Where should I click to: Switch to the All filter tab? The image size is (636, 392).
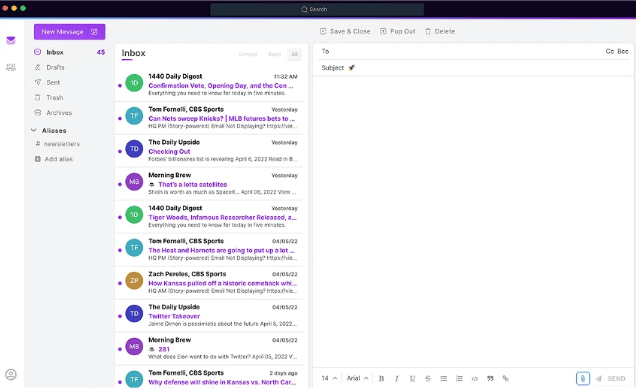(x=294, y=54)
